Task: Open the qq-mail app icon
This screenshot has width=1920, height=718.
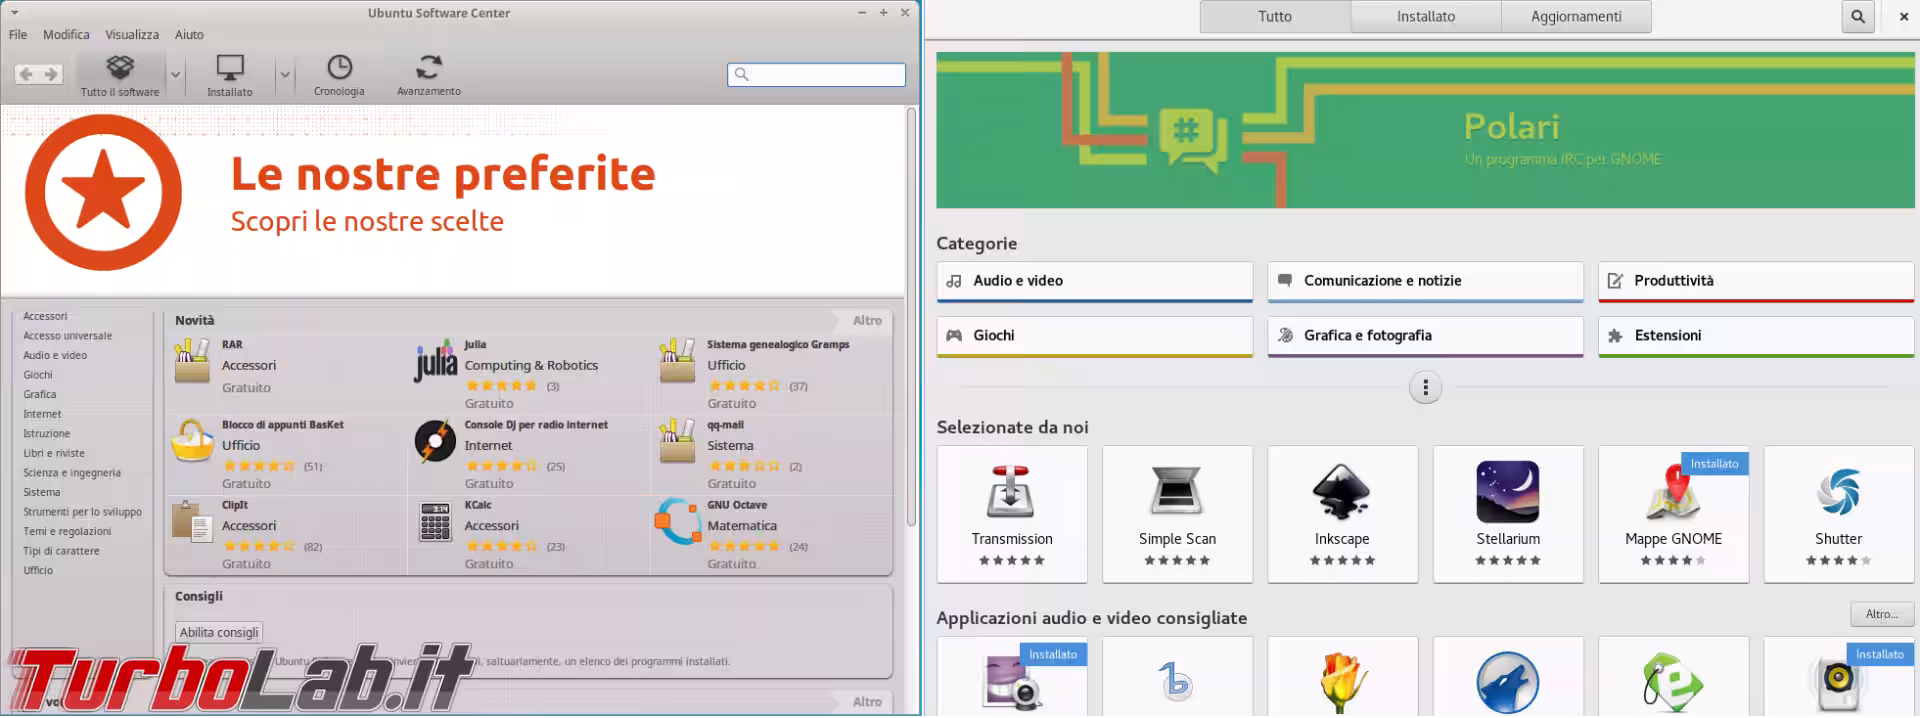Action: pyautogui.click(x=677, y=441)
